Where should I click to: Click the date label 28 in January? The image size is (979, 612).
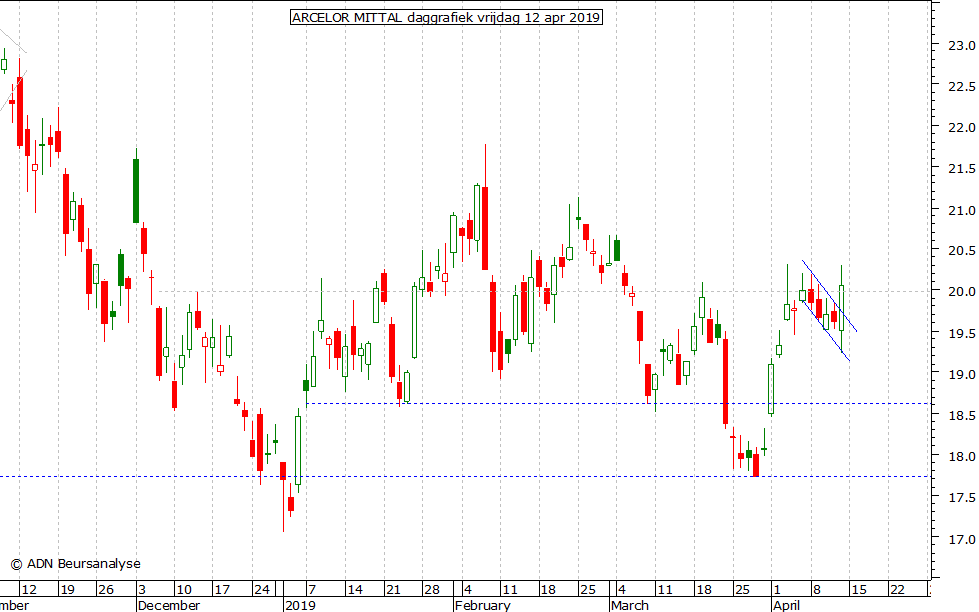click(x=432, y=589)
